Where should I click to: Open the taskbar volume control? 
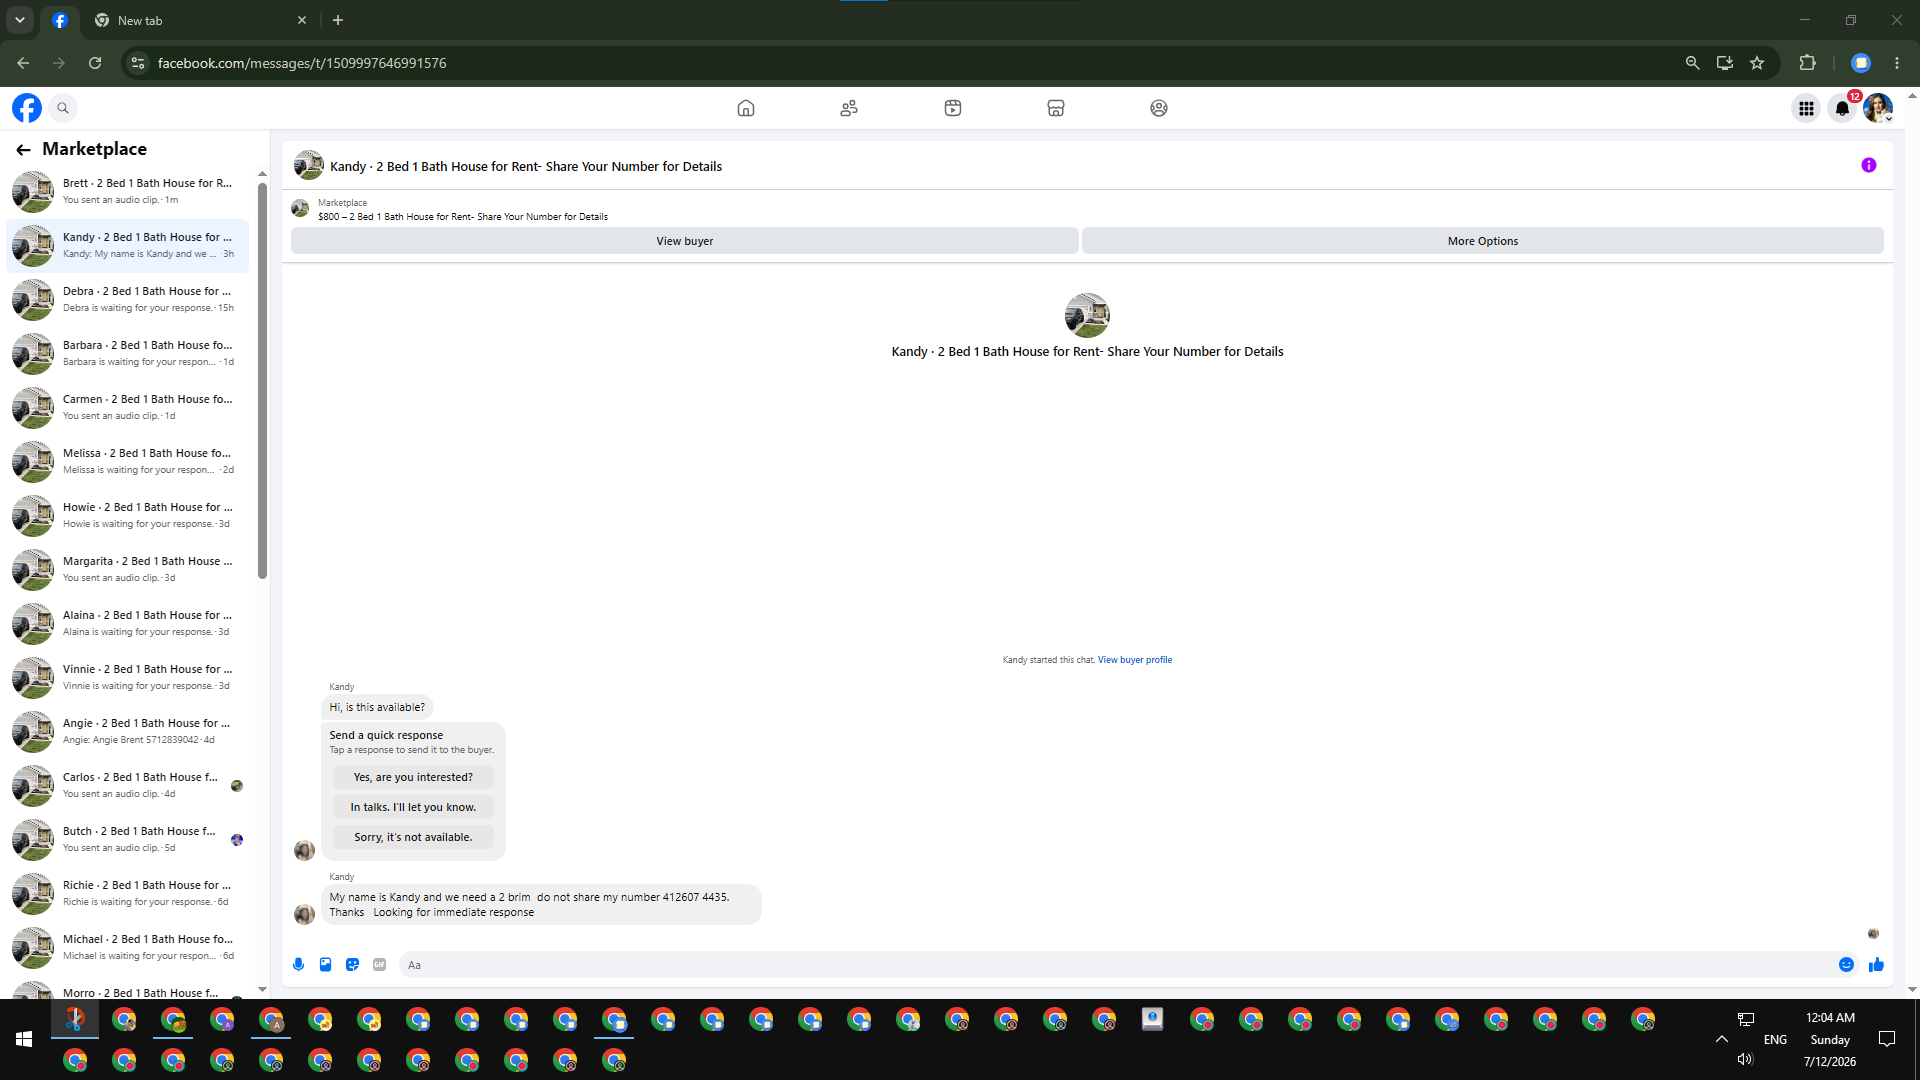click(x=1745, y=1059)
